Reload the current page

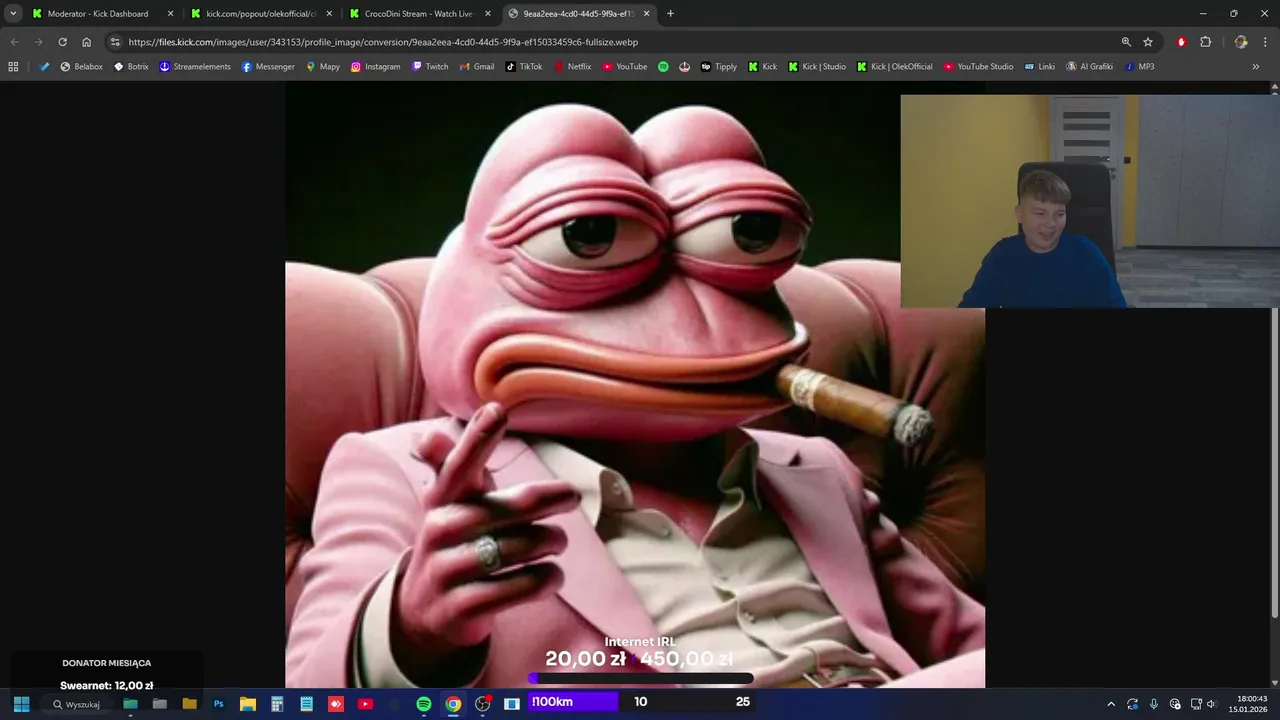click(x=62, y=42)
